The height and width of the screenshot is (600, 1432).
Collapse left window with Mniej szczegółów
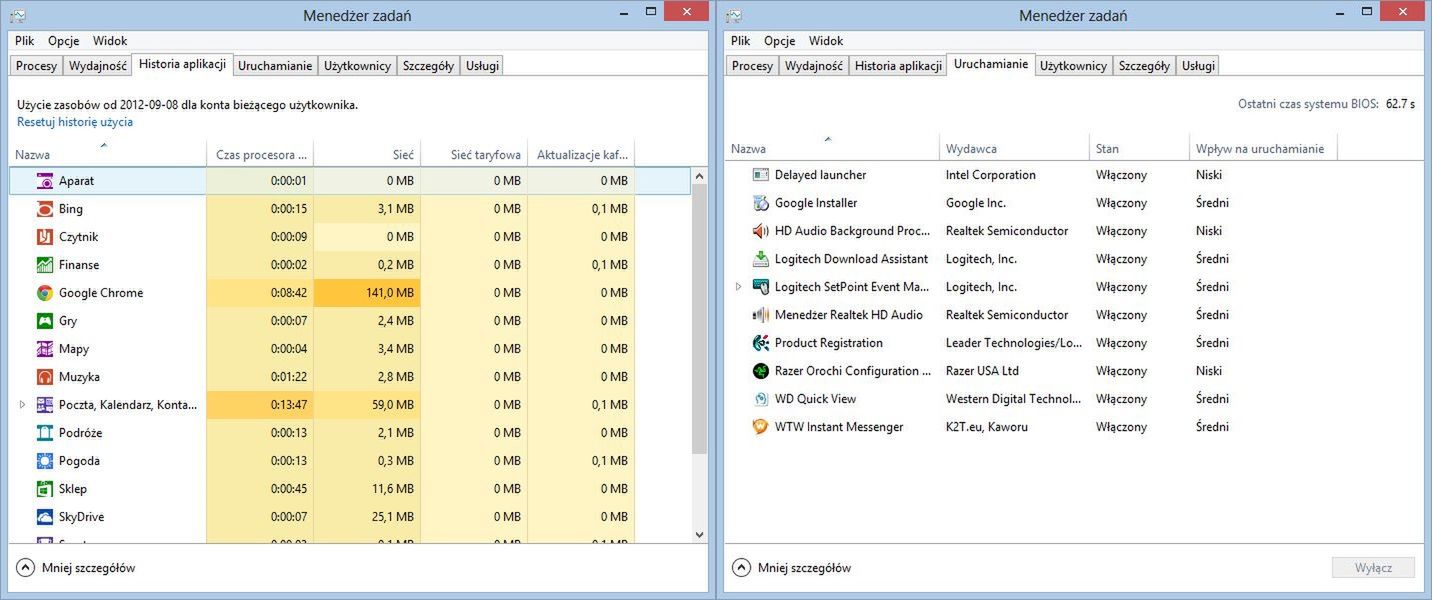pos(76,568)
